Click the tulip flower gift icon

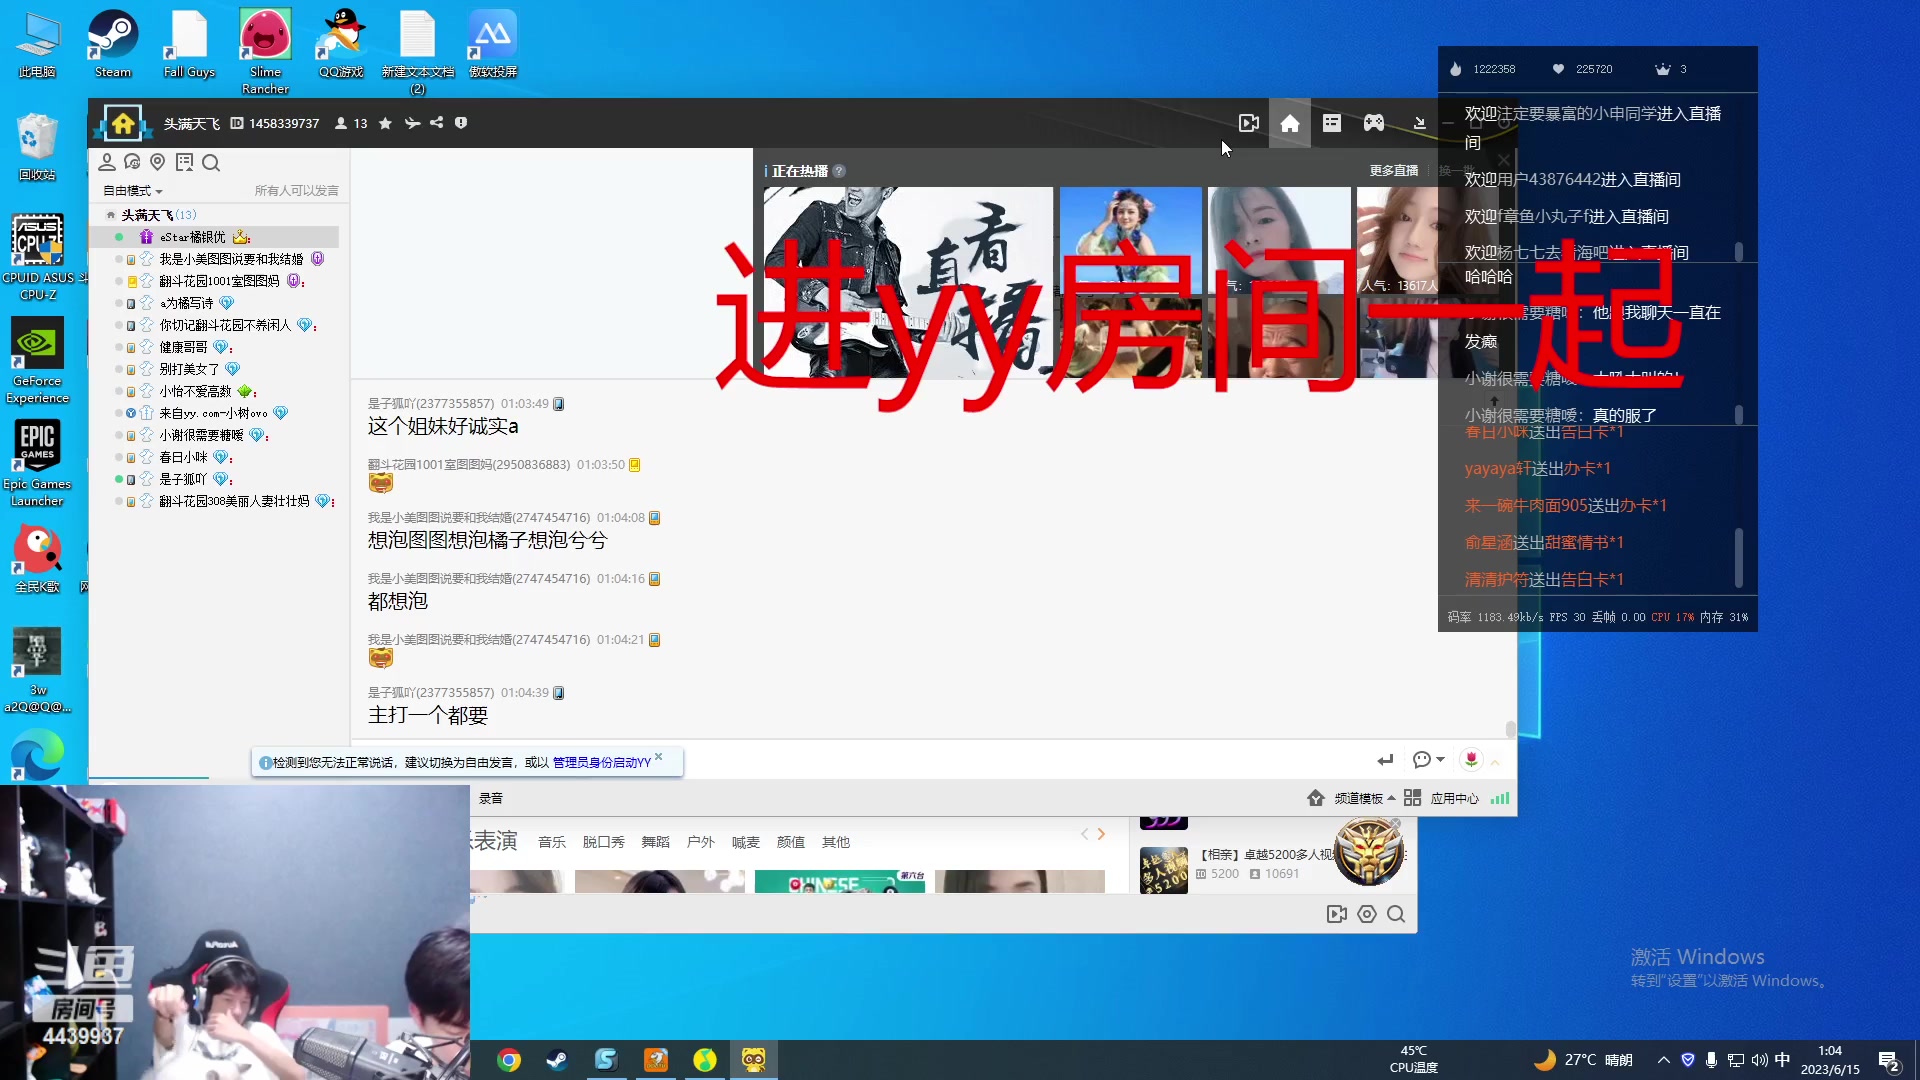tap(1471, 759)
